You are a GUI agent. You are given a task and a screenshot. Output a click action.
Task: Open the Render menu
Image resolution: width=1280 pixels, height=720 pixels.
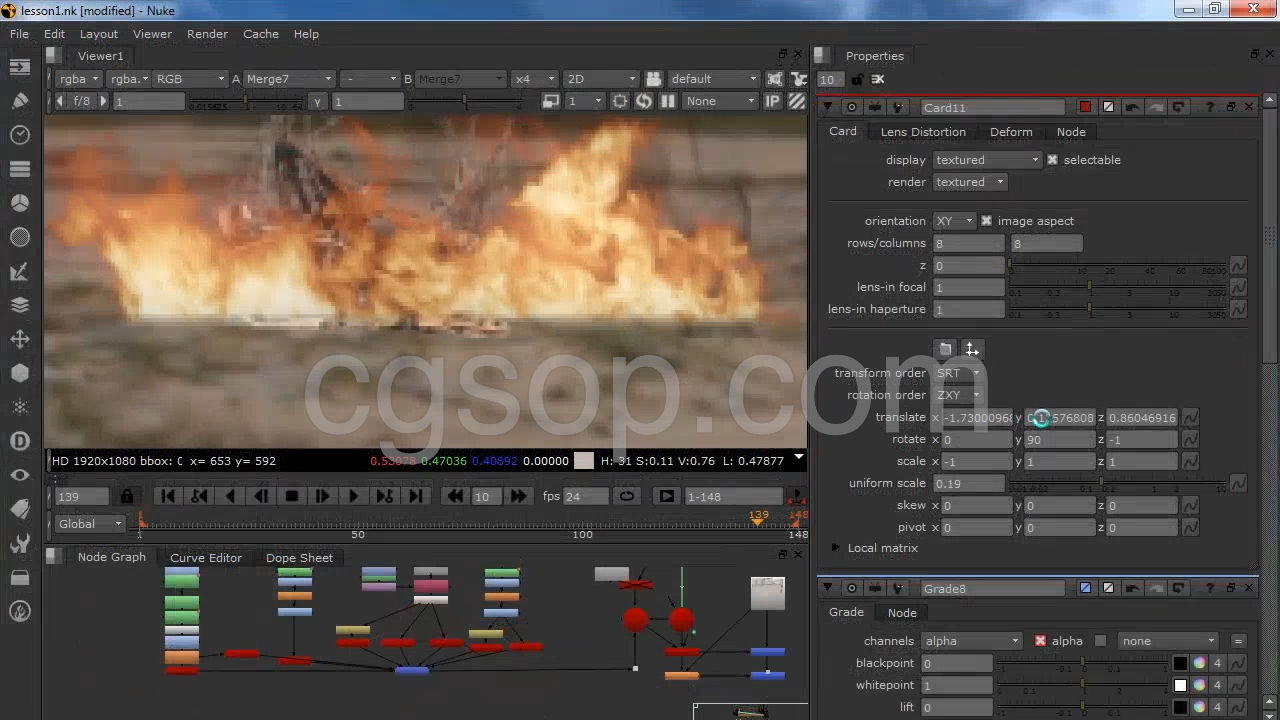click(207, 34)
